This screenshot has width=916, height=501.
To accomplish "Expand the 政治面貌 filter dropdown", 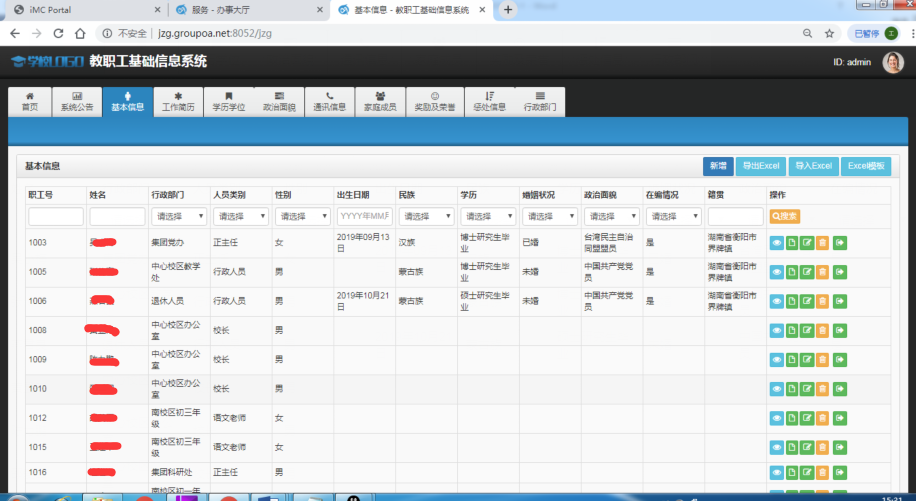I will pyautogui.click(x=612, y=217).
